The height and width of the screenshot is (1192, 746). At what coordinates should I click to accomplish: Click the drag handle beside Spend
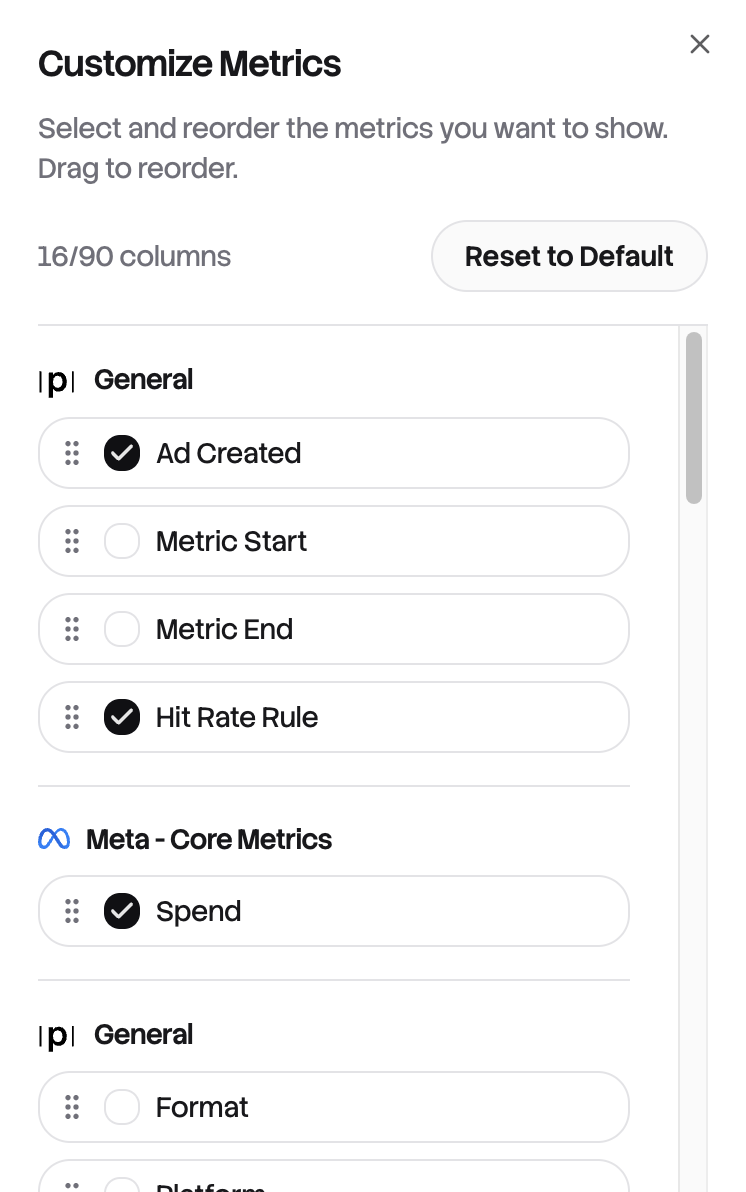click(x=72, y=911)
